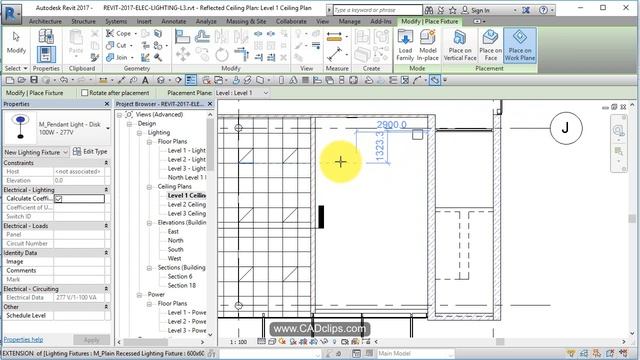Open the Architecture ribbon tab
640x360 pixels.
(x=45, y=21)
